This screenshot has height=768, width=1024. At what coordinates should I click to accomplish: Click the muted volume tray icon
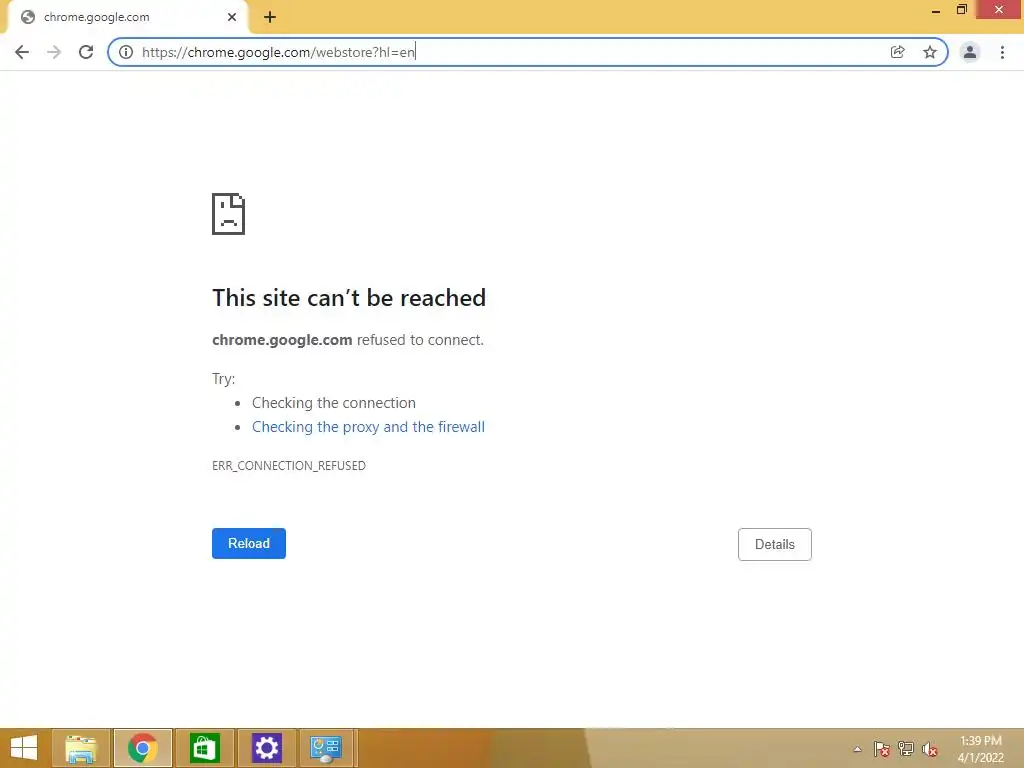coord(930,749)
